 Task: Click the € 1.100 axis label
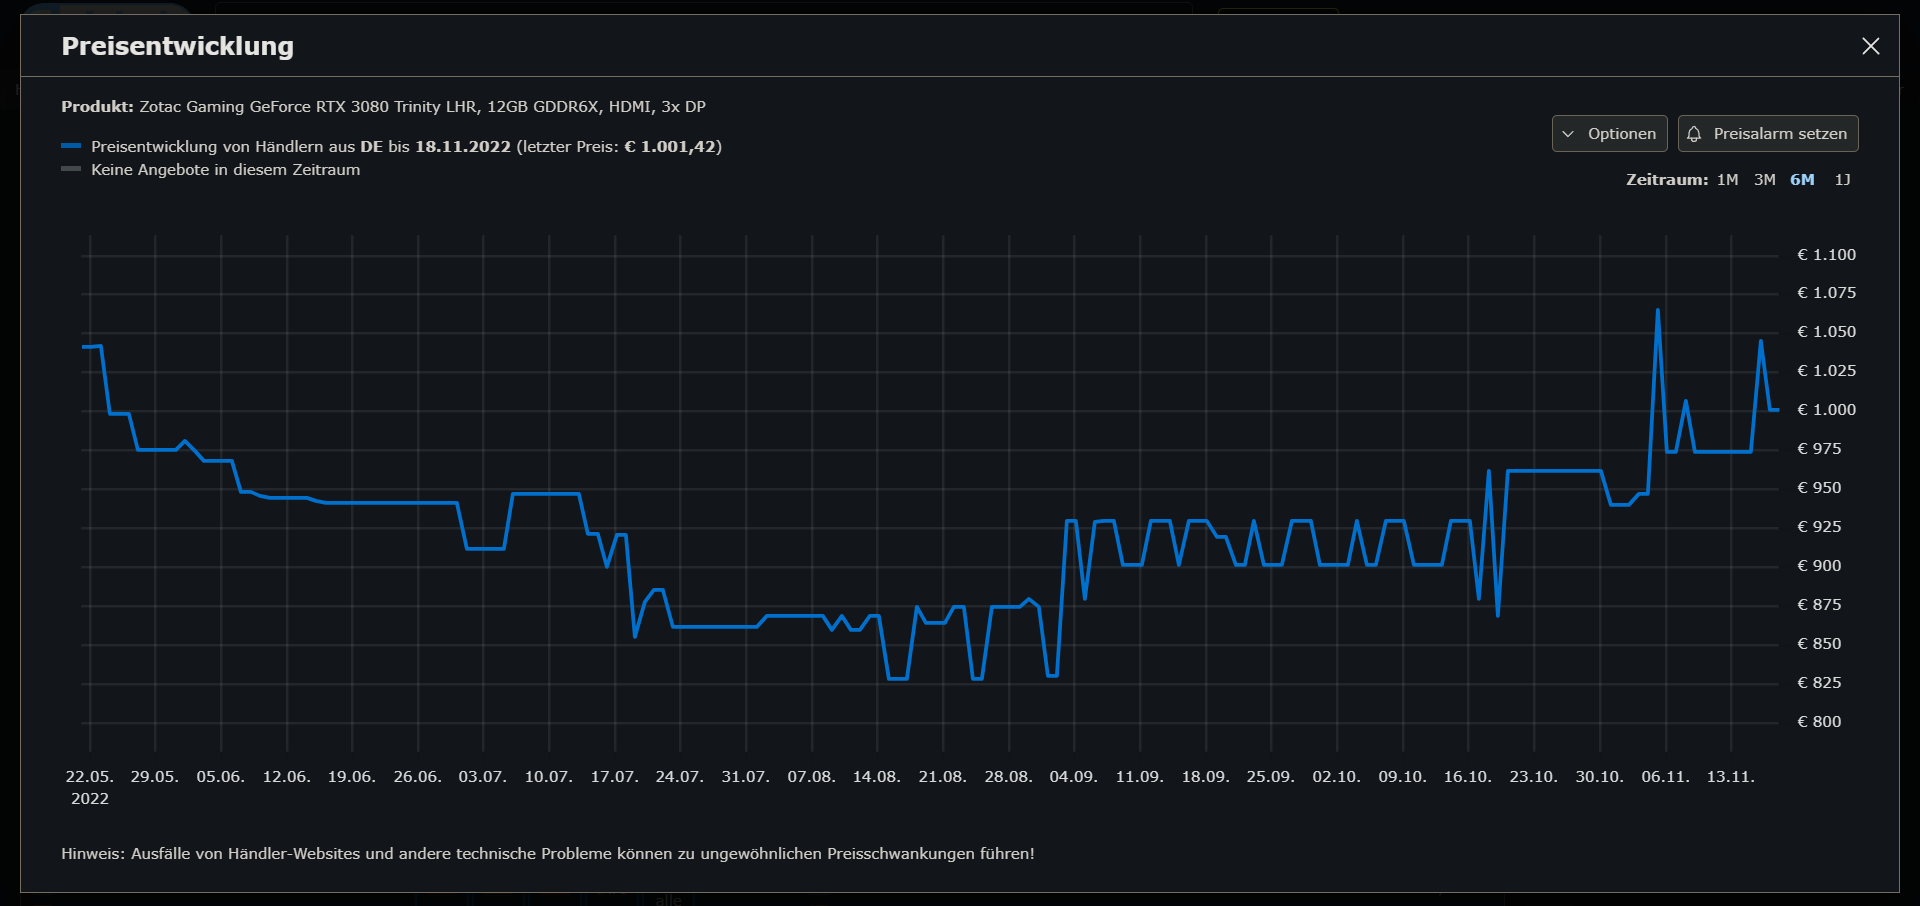tap(1826, 254)
